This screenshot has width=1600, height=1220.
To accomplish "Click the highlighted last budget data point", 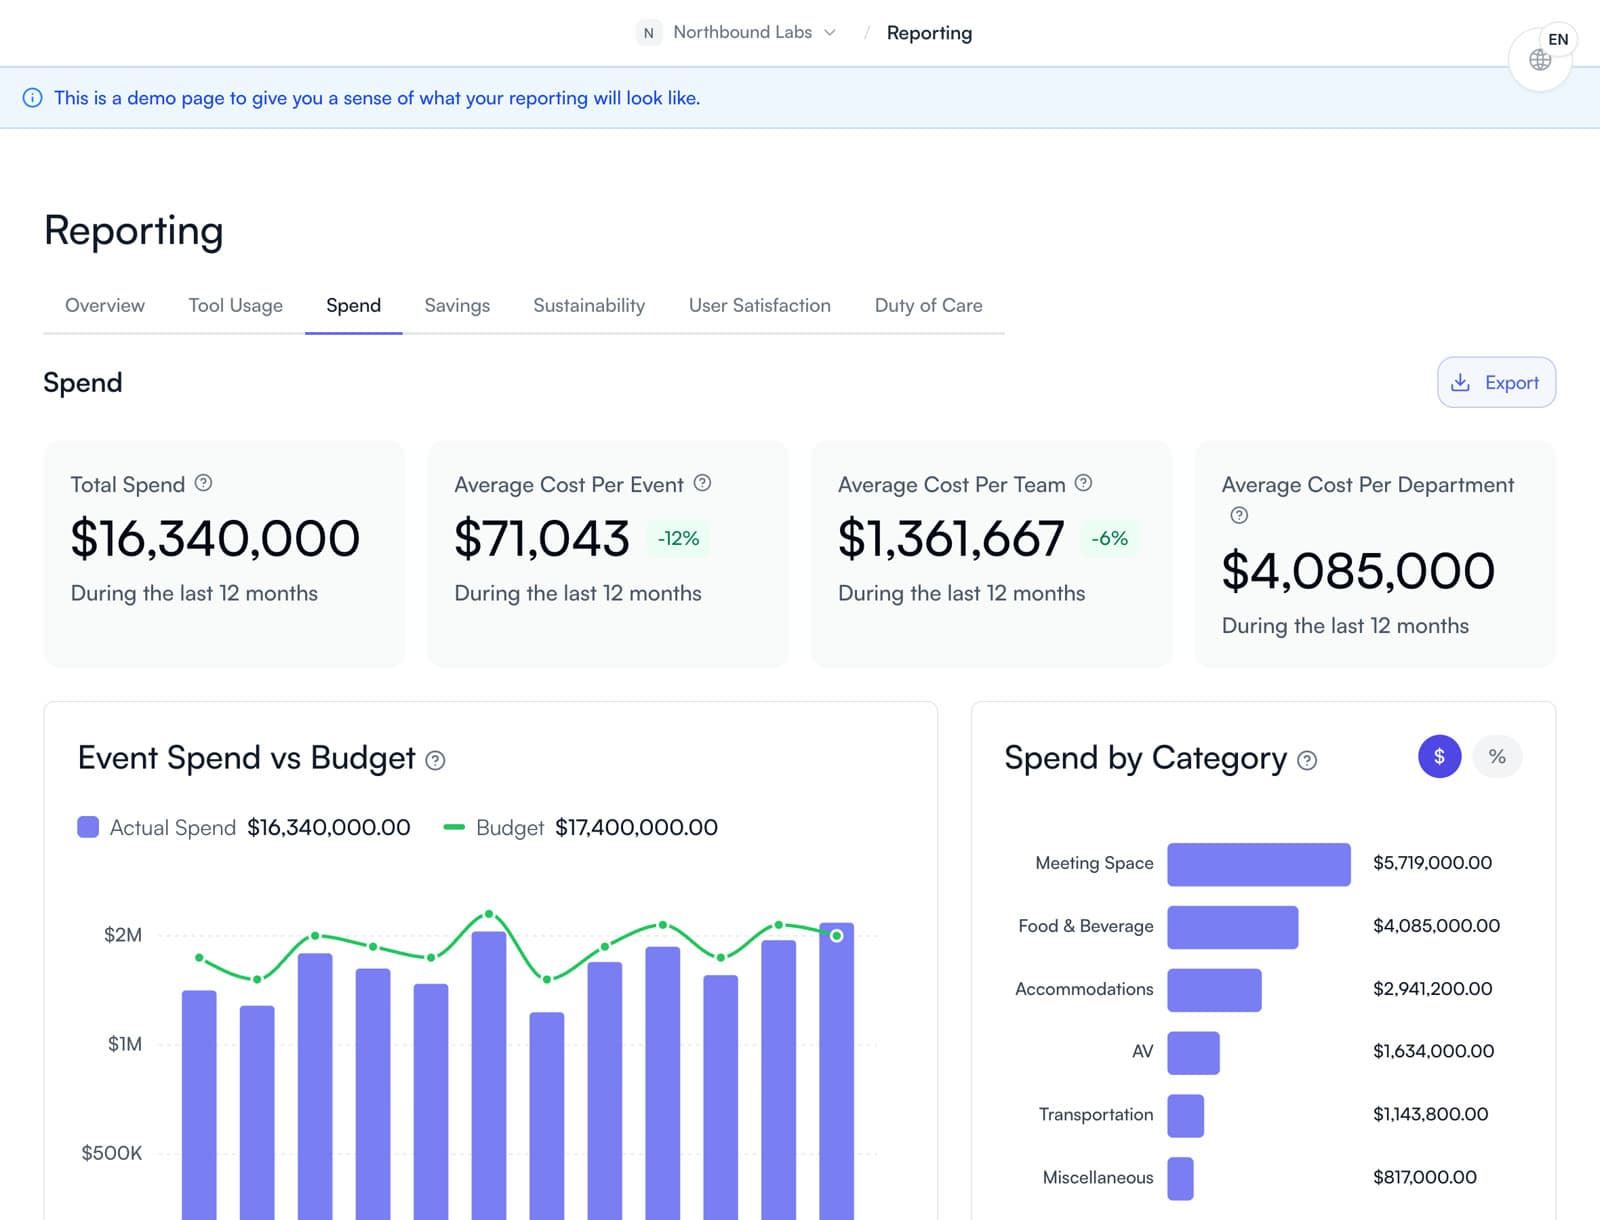I will coord(837,936).
